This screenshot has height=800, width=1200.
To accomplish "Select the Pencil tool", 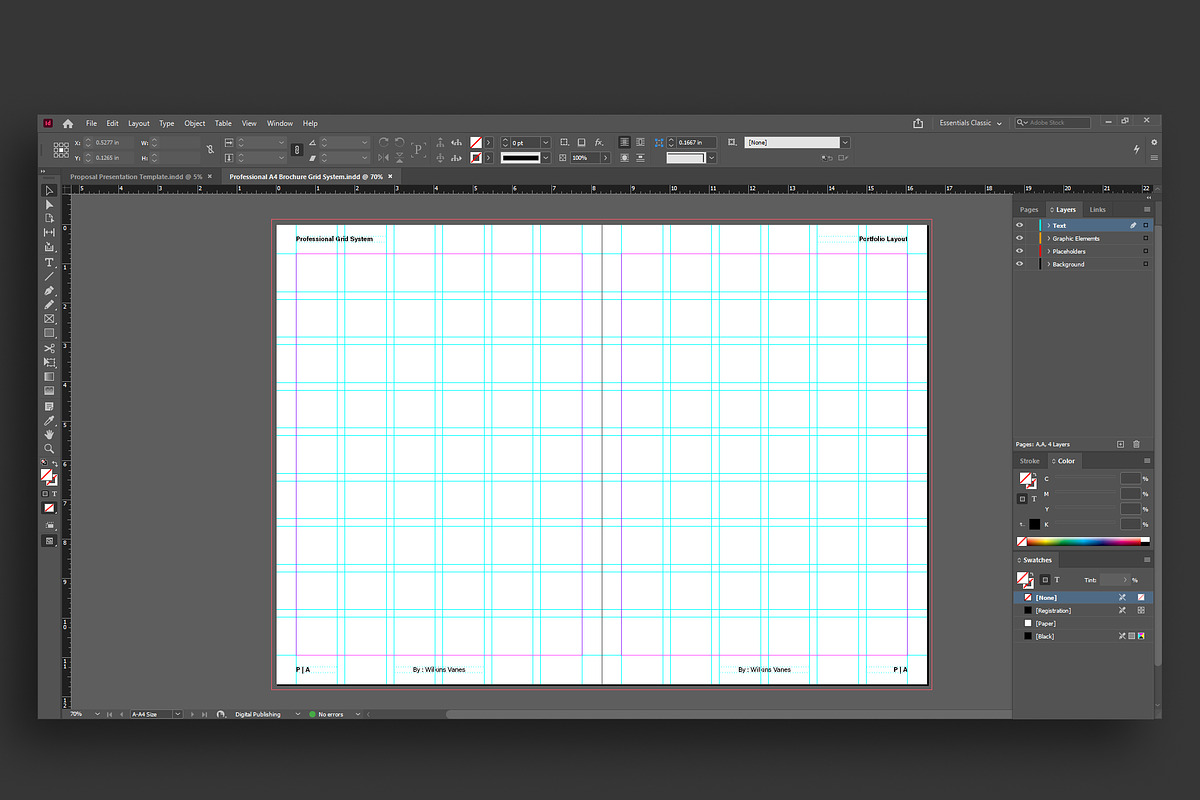I will coord(49,304).
